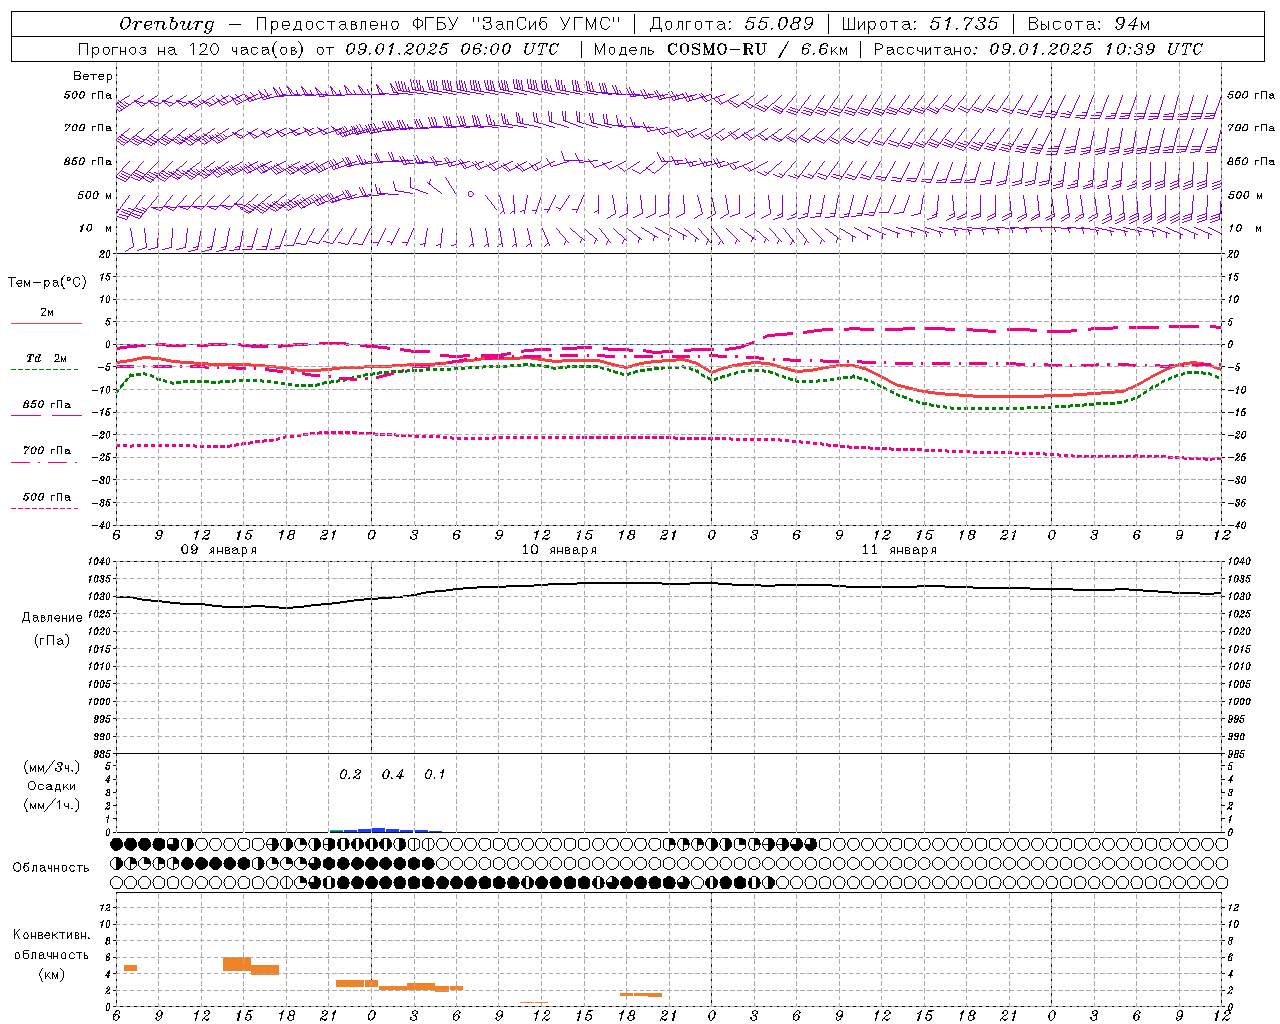The width and height of the screenshot is (1280, 1024).
Task: Click the '11 января' date label
Action: coord(899,550)
